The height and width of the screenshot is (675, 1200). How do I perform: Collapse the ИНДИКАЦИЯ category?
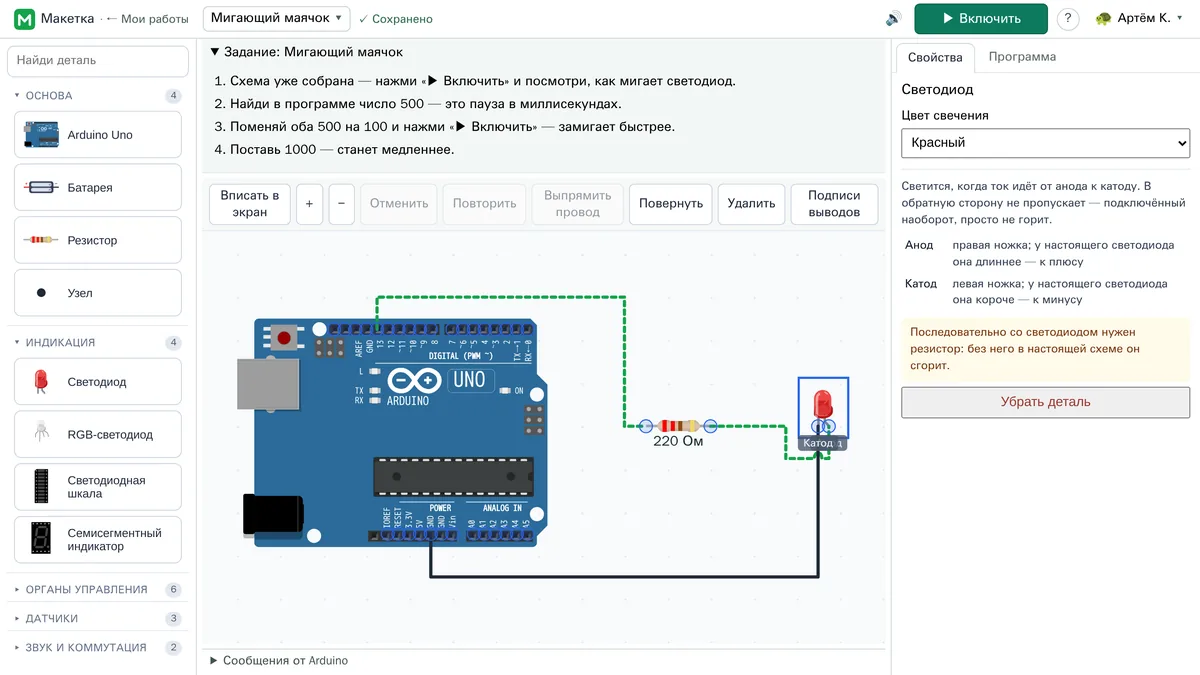[x=98, y=343]
